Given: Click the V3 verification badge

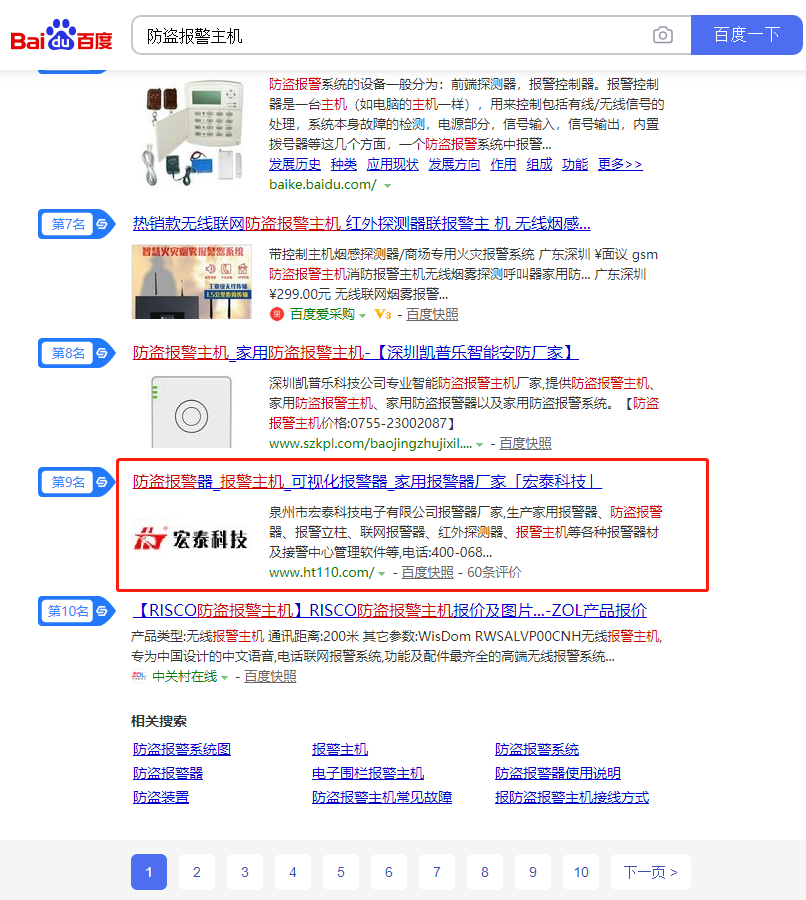Looking at the screenshot, I should (x=383, y=315).
